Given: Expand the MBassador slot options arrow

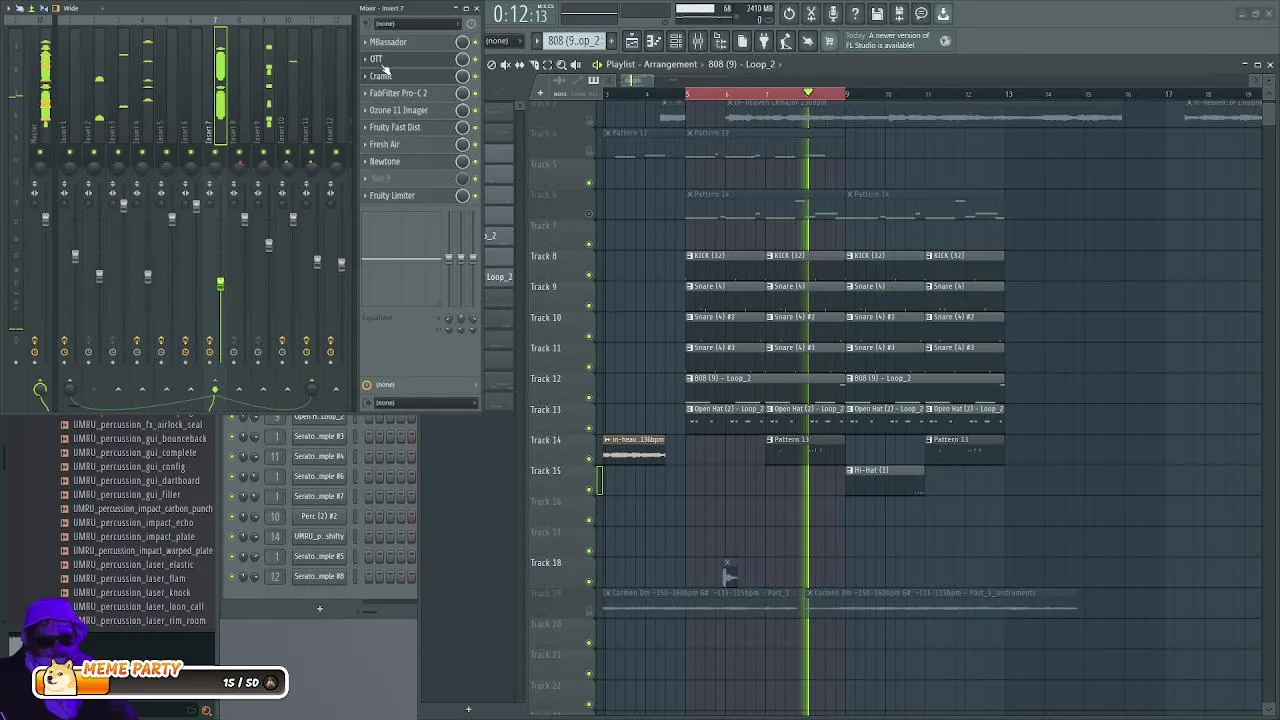Looking at the screenshot, I should tap(365, 42).
